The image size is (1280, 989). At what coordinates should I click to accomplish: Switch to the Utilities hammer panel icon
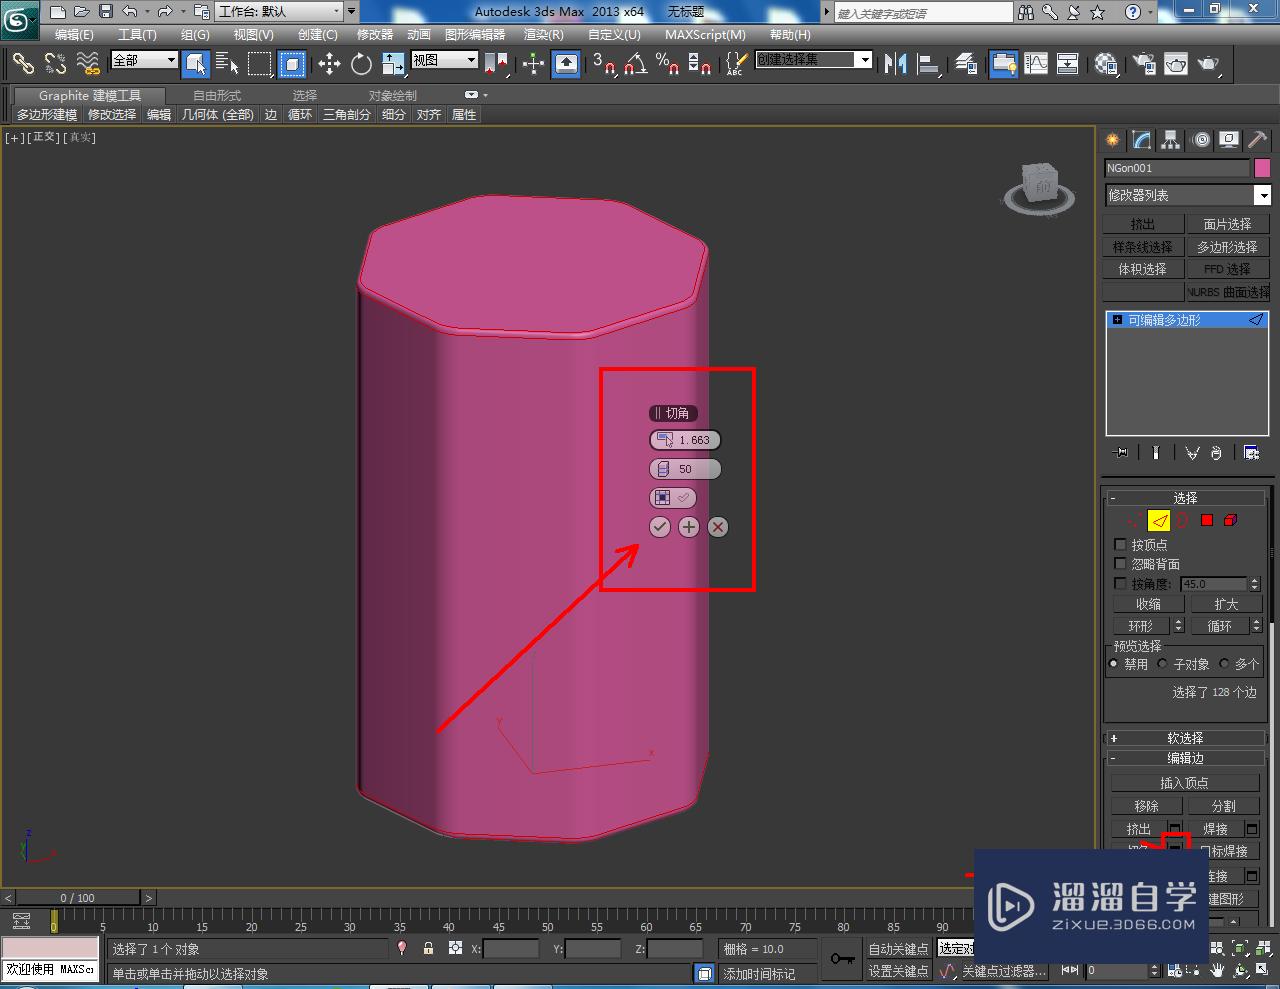1257,140
